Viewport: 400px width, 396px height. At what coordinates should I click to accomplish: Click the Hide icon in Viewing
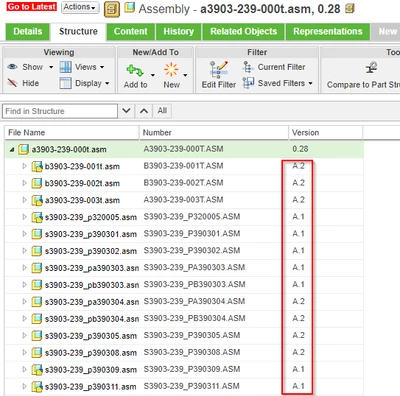12,83
